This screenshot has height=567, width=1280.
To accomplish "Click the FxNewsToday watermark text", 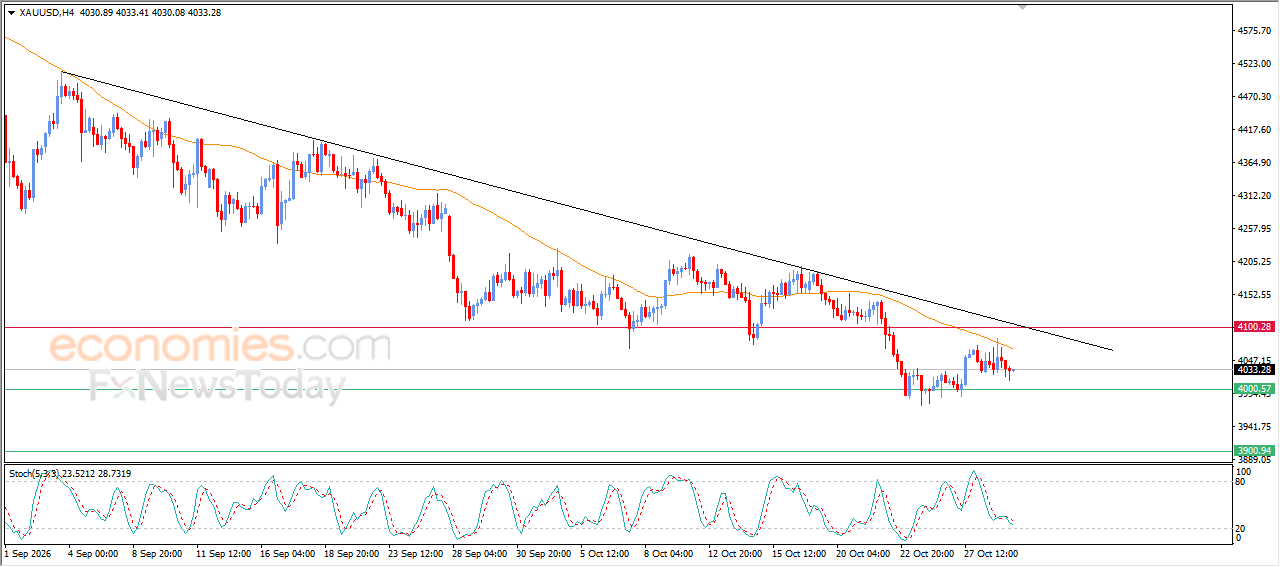I will [217, 386].
